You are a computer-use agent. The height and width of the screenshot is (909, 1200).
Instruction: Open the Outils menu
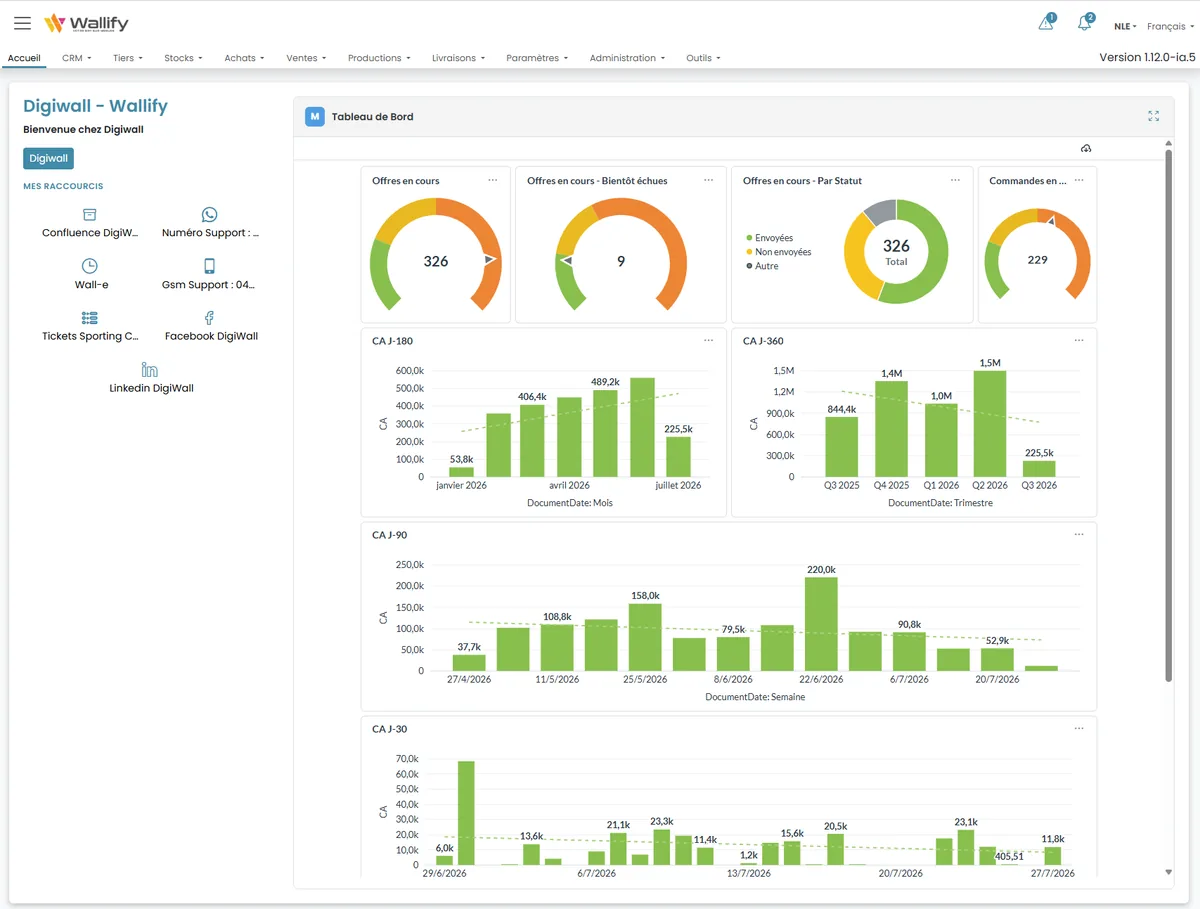[703, 58]
